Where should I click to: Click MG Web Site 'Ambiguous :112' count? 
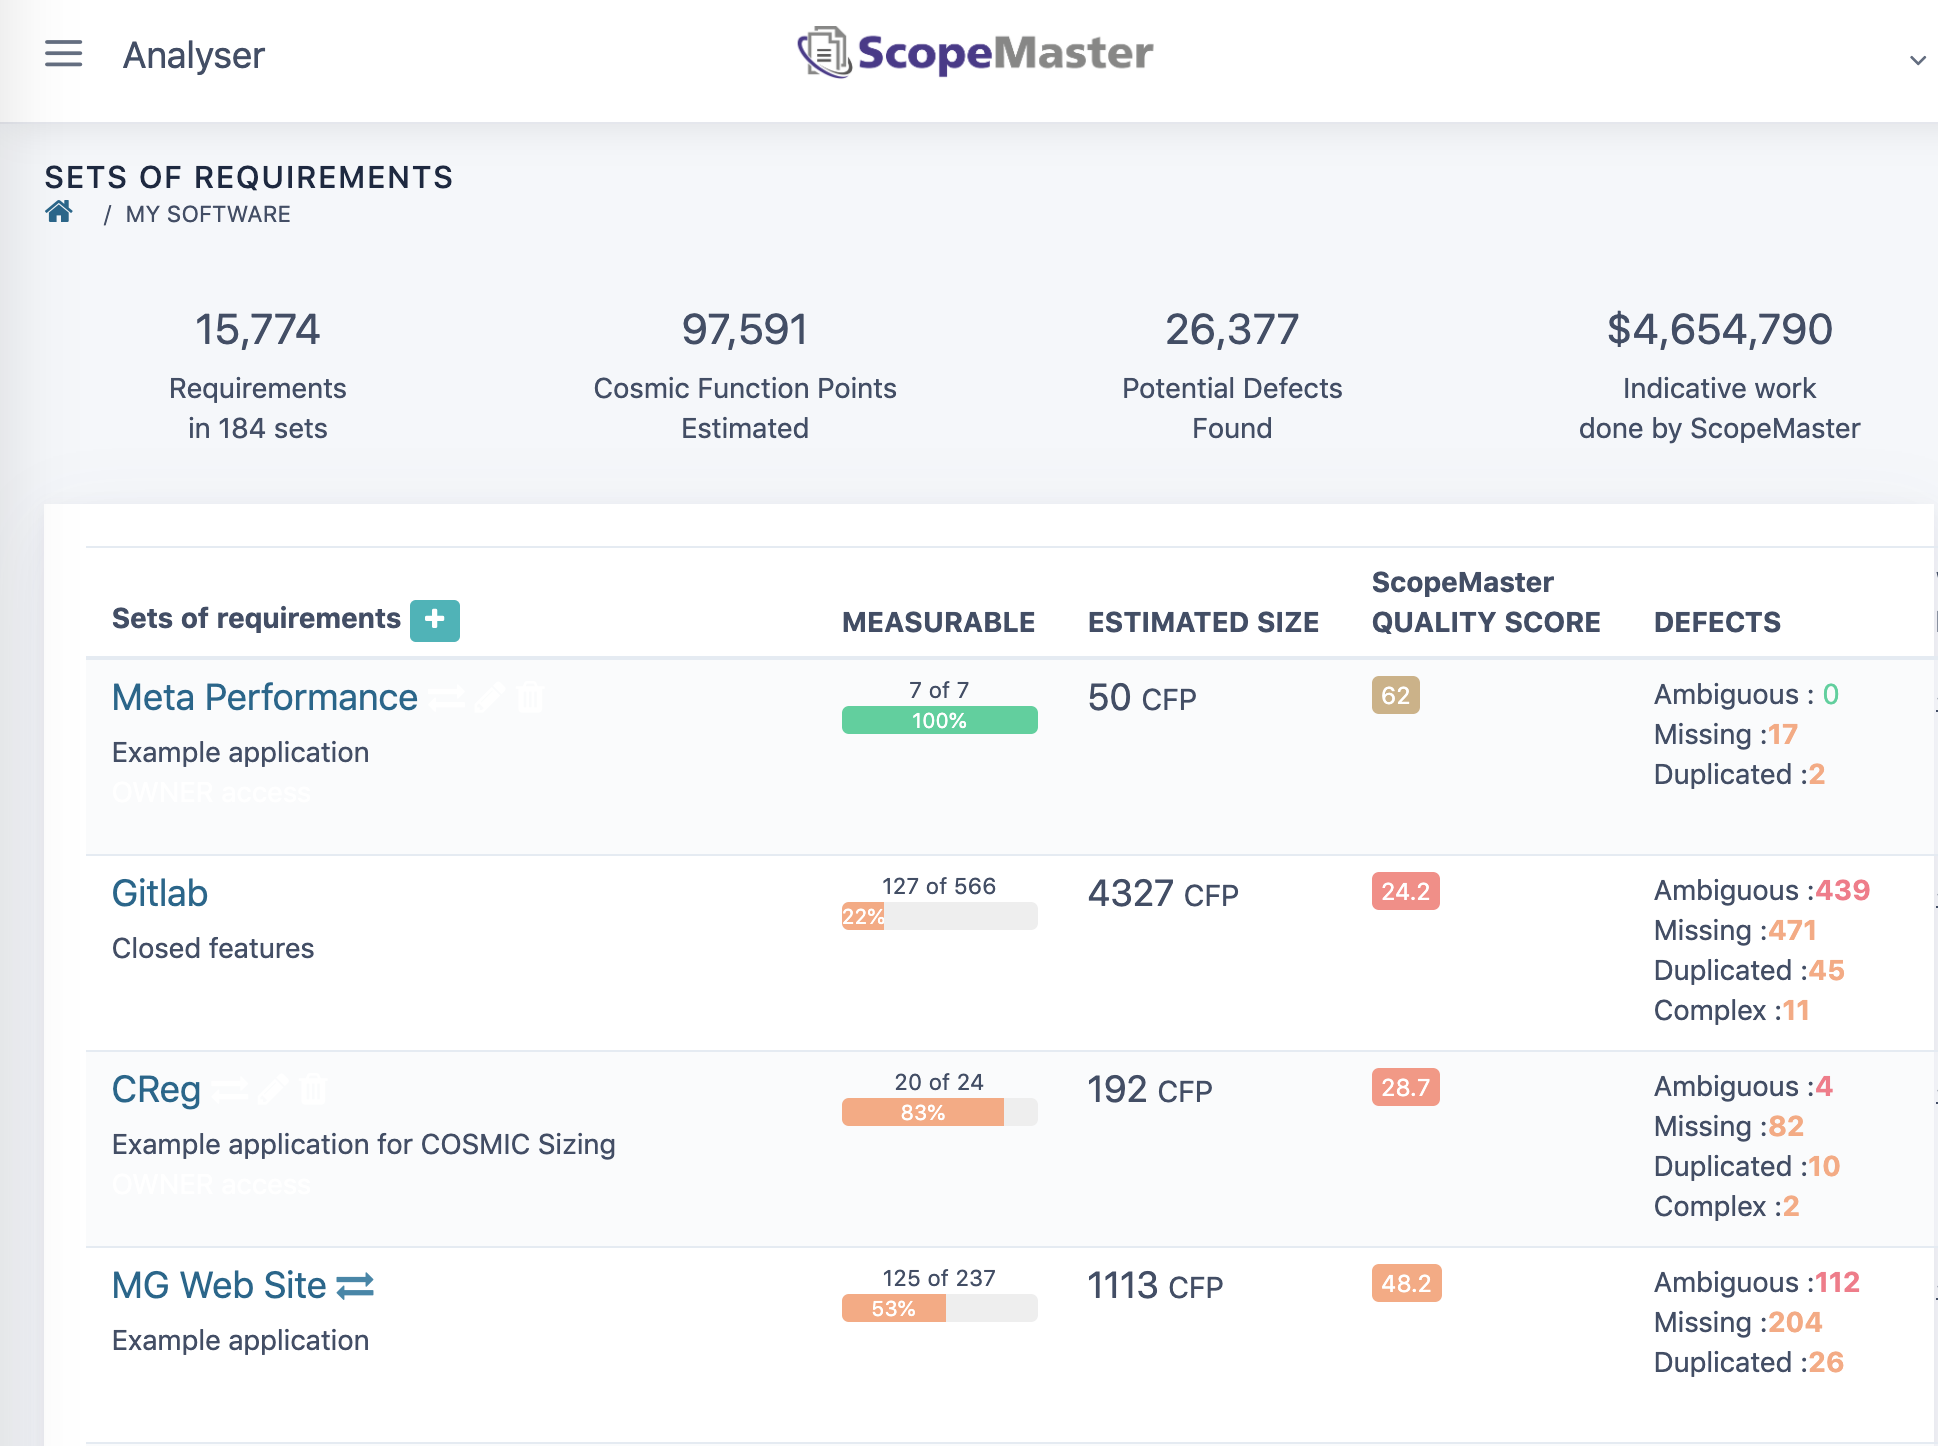(x=1757, y=1282)
